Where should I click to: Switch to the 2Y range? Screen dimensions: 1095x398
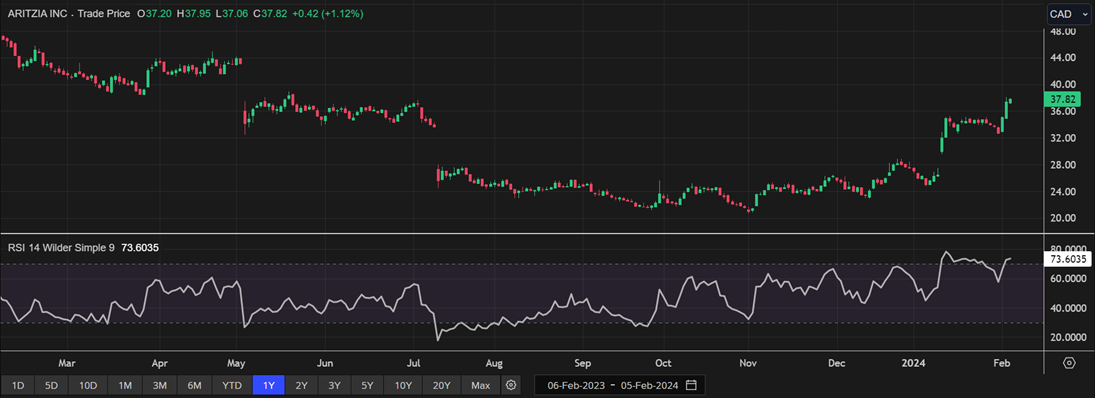coord(301,385)
